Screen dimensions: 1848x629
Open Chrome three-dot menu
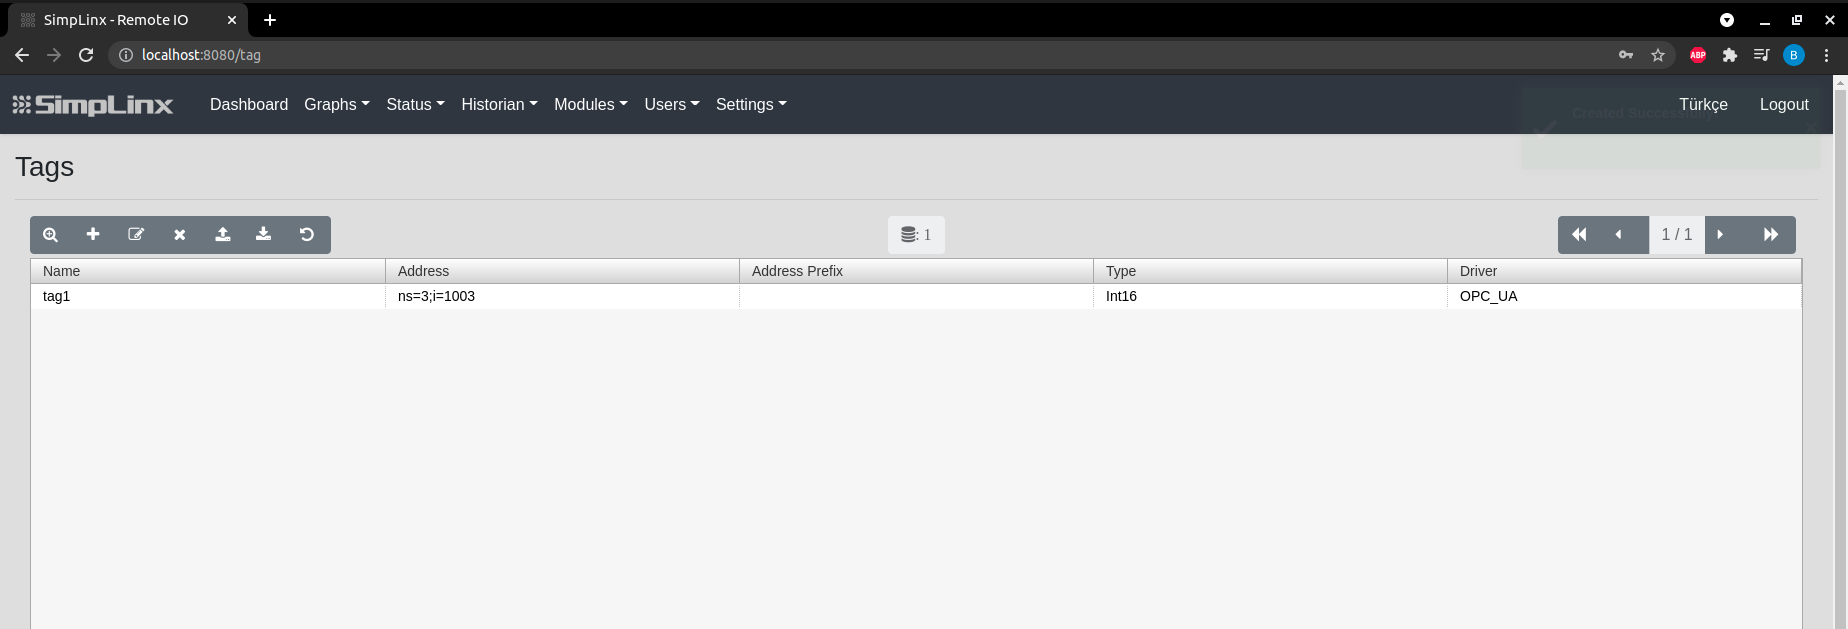[1826, 55]
